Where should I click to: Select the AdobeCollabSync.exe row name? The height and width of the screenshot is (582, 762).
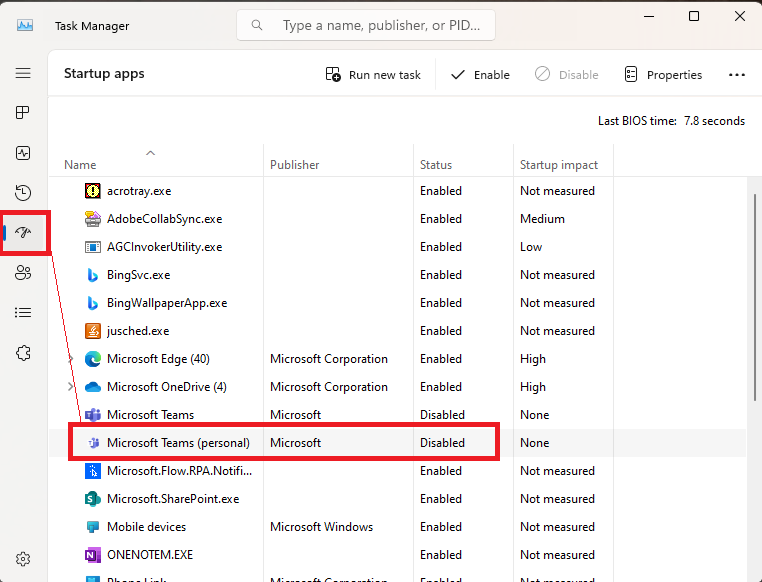[x=165, y=219]
